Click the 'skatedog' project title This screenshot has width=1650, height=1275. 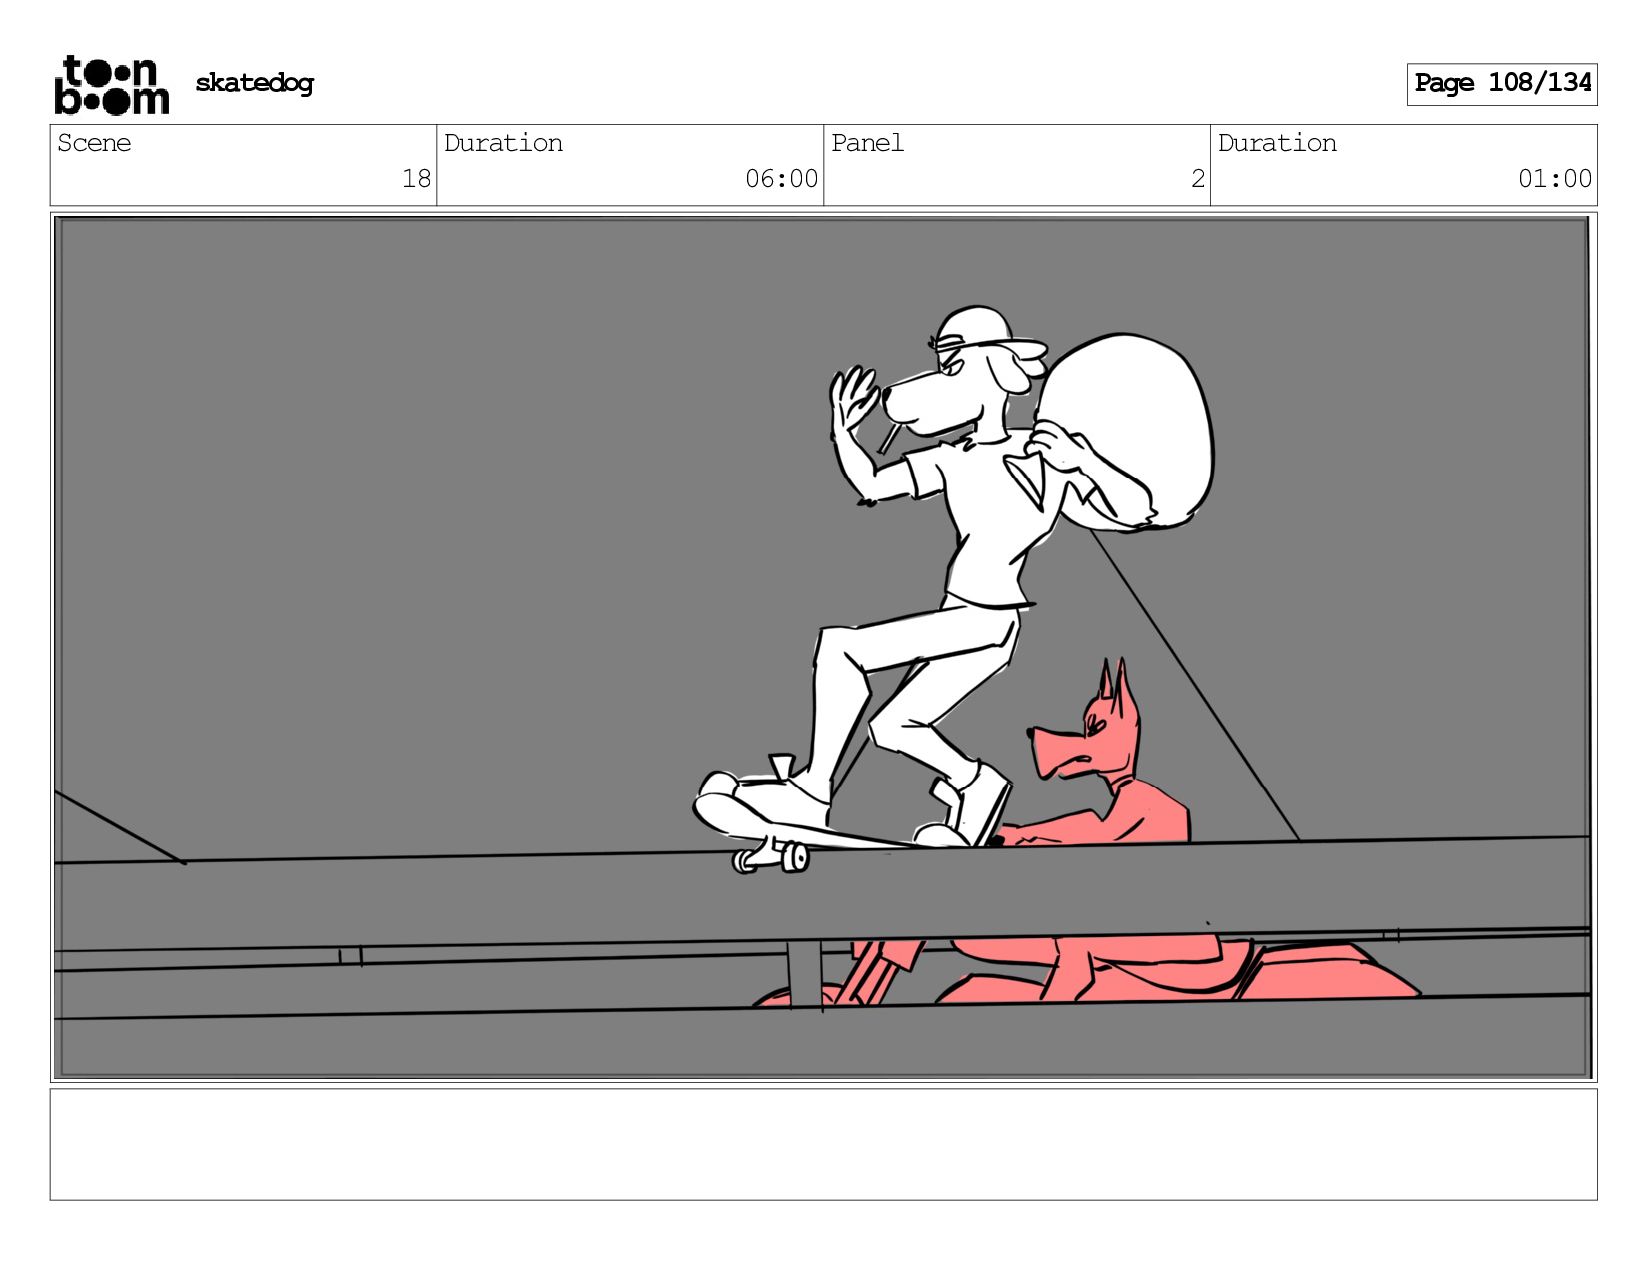tap(254, 83)
